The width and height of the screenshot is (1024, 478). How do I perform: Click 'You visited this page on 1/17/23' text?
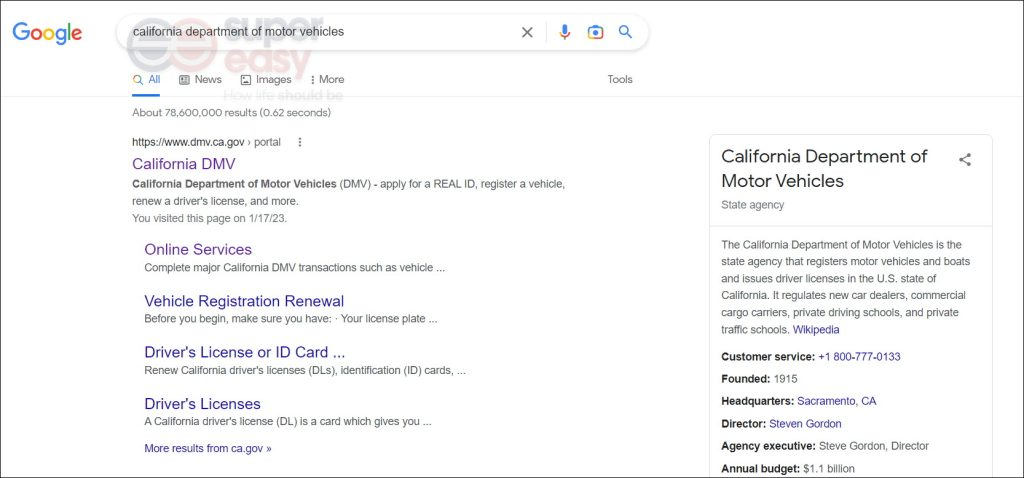pos(209,218)
